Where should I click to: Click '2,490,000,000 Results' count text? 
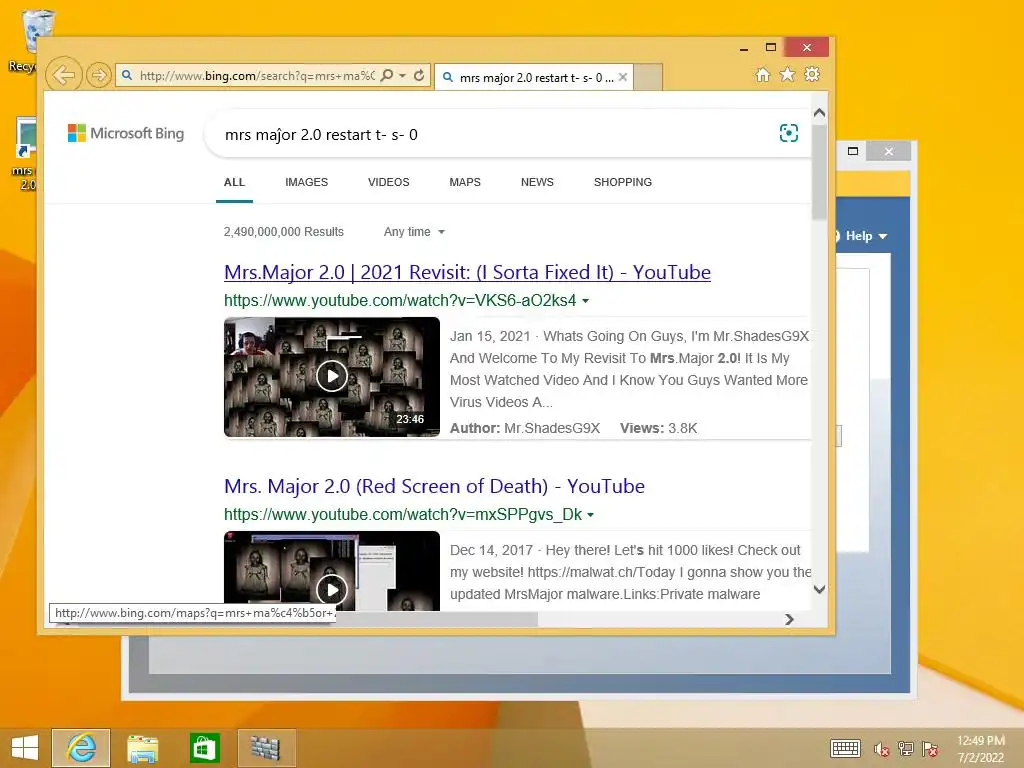point(283,232)
